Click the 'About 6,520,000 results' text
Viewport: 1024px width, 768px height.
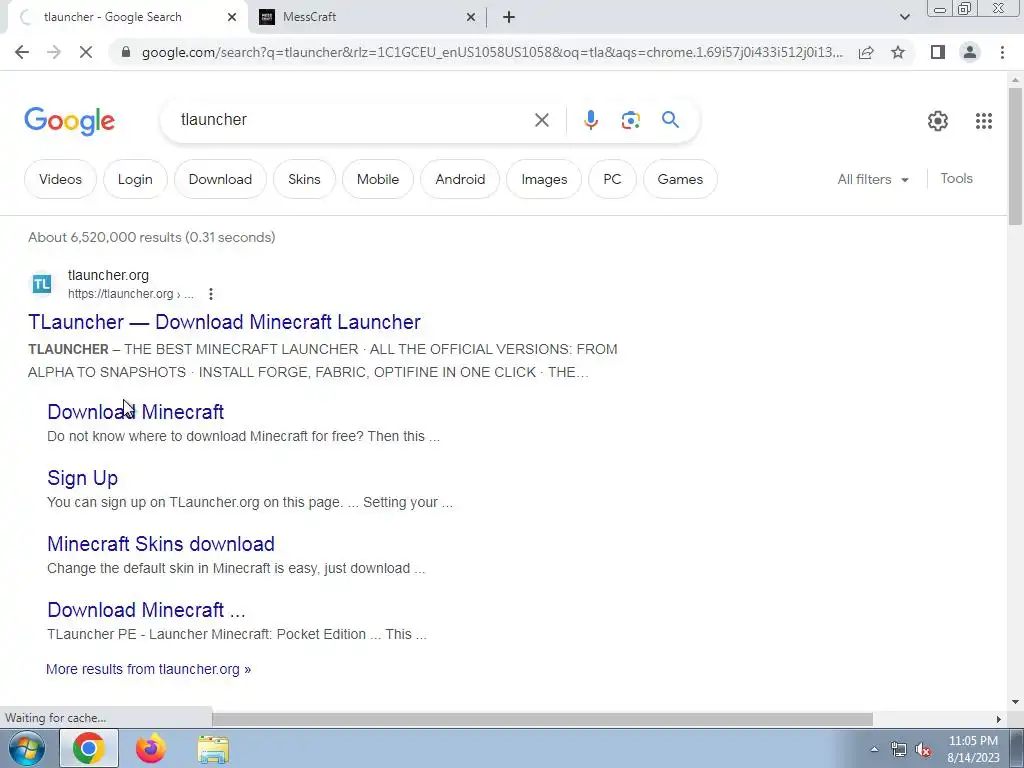pos(152,237)
